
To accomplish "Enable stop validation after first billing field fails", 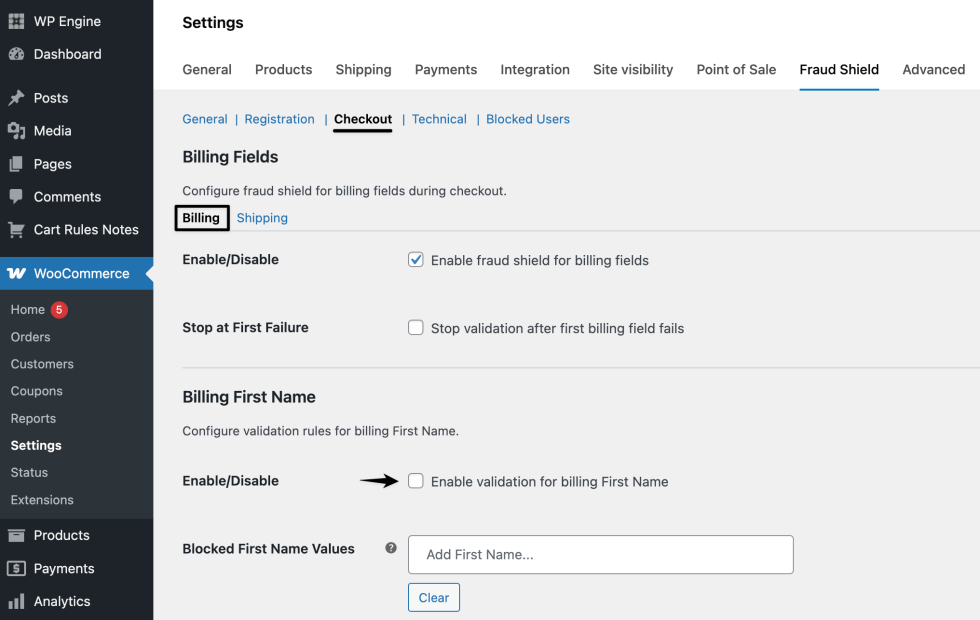I will pos(415,327).
